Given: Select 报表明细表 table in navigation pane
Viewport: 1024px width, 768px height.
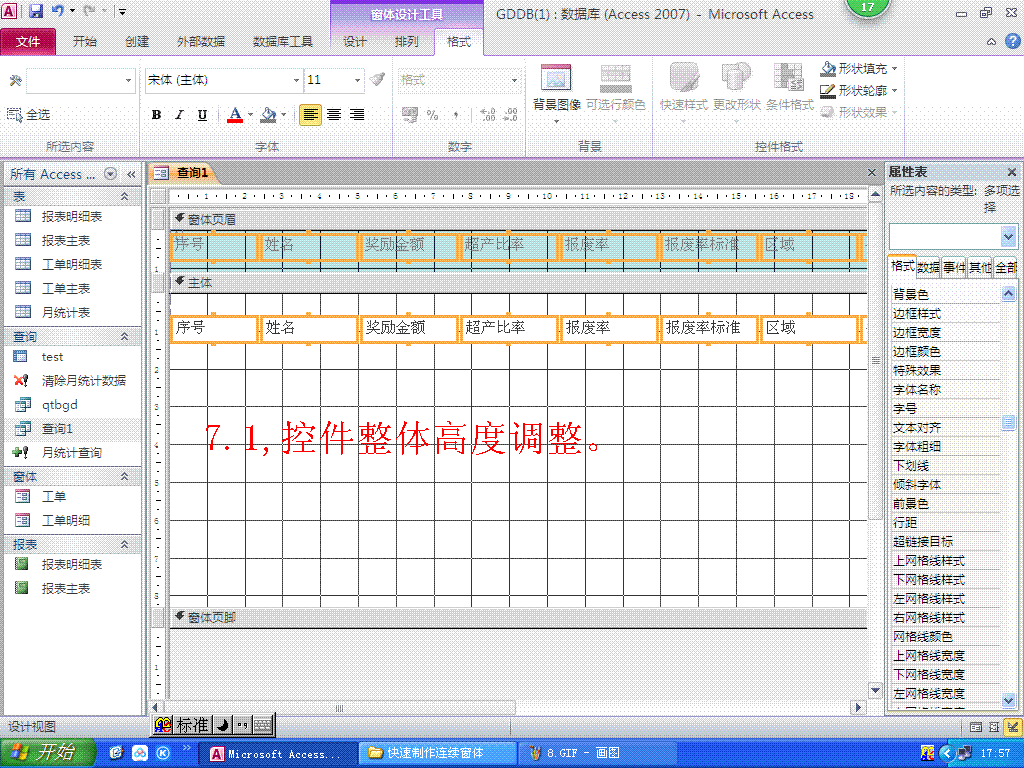Looking at the screenshot, I should click(72, 217).
